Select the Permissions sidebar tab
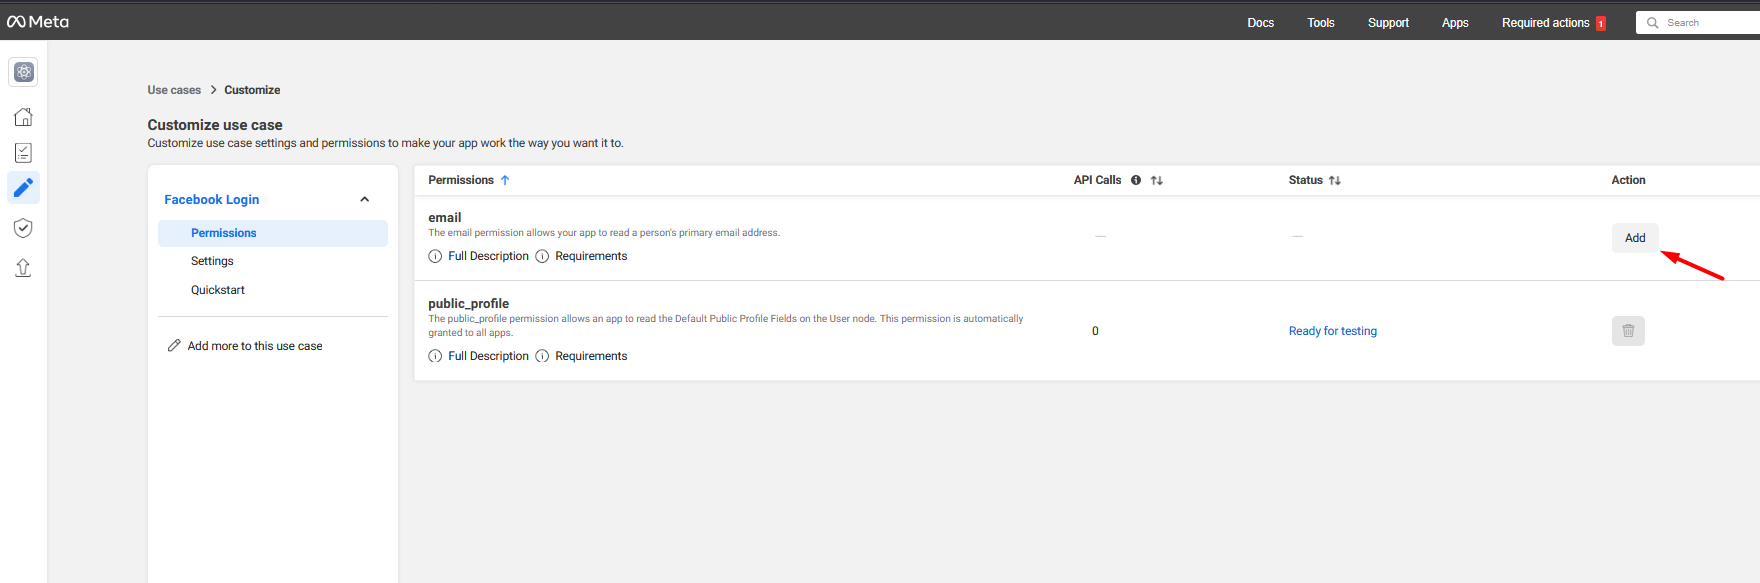 273,233
